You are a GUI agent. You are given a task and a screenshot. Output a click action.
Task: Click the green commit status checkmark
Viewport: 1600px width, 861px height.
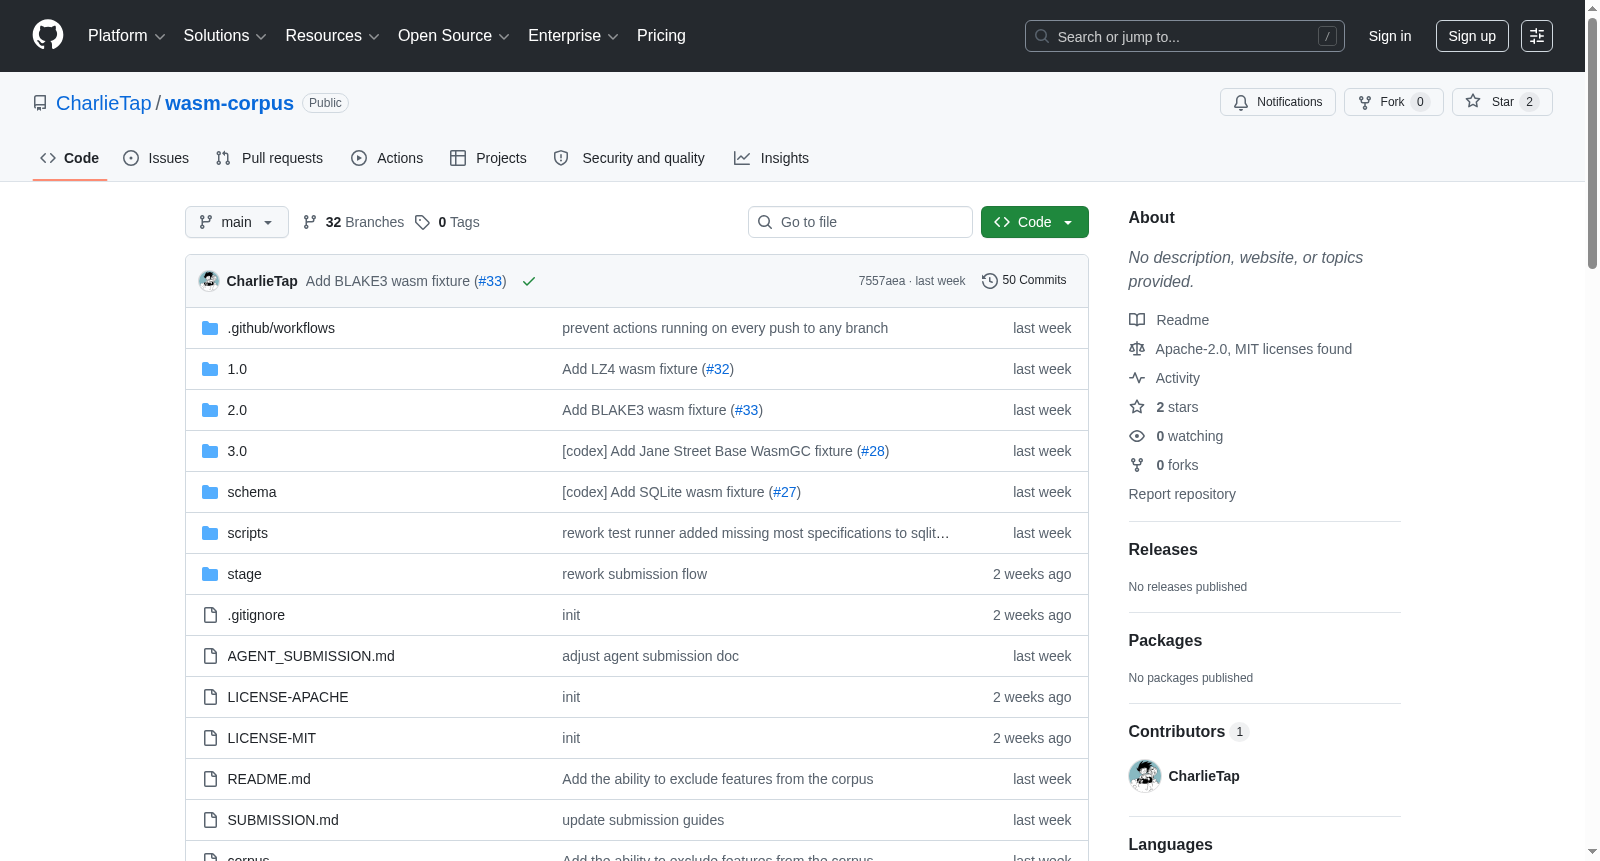[529, 281]
